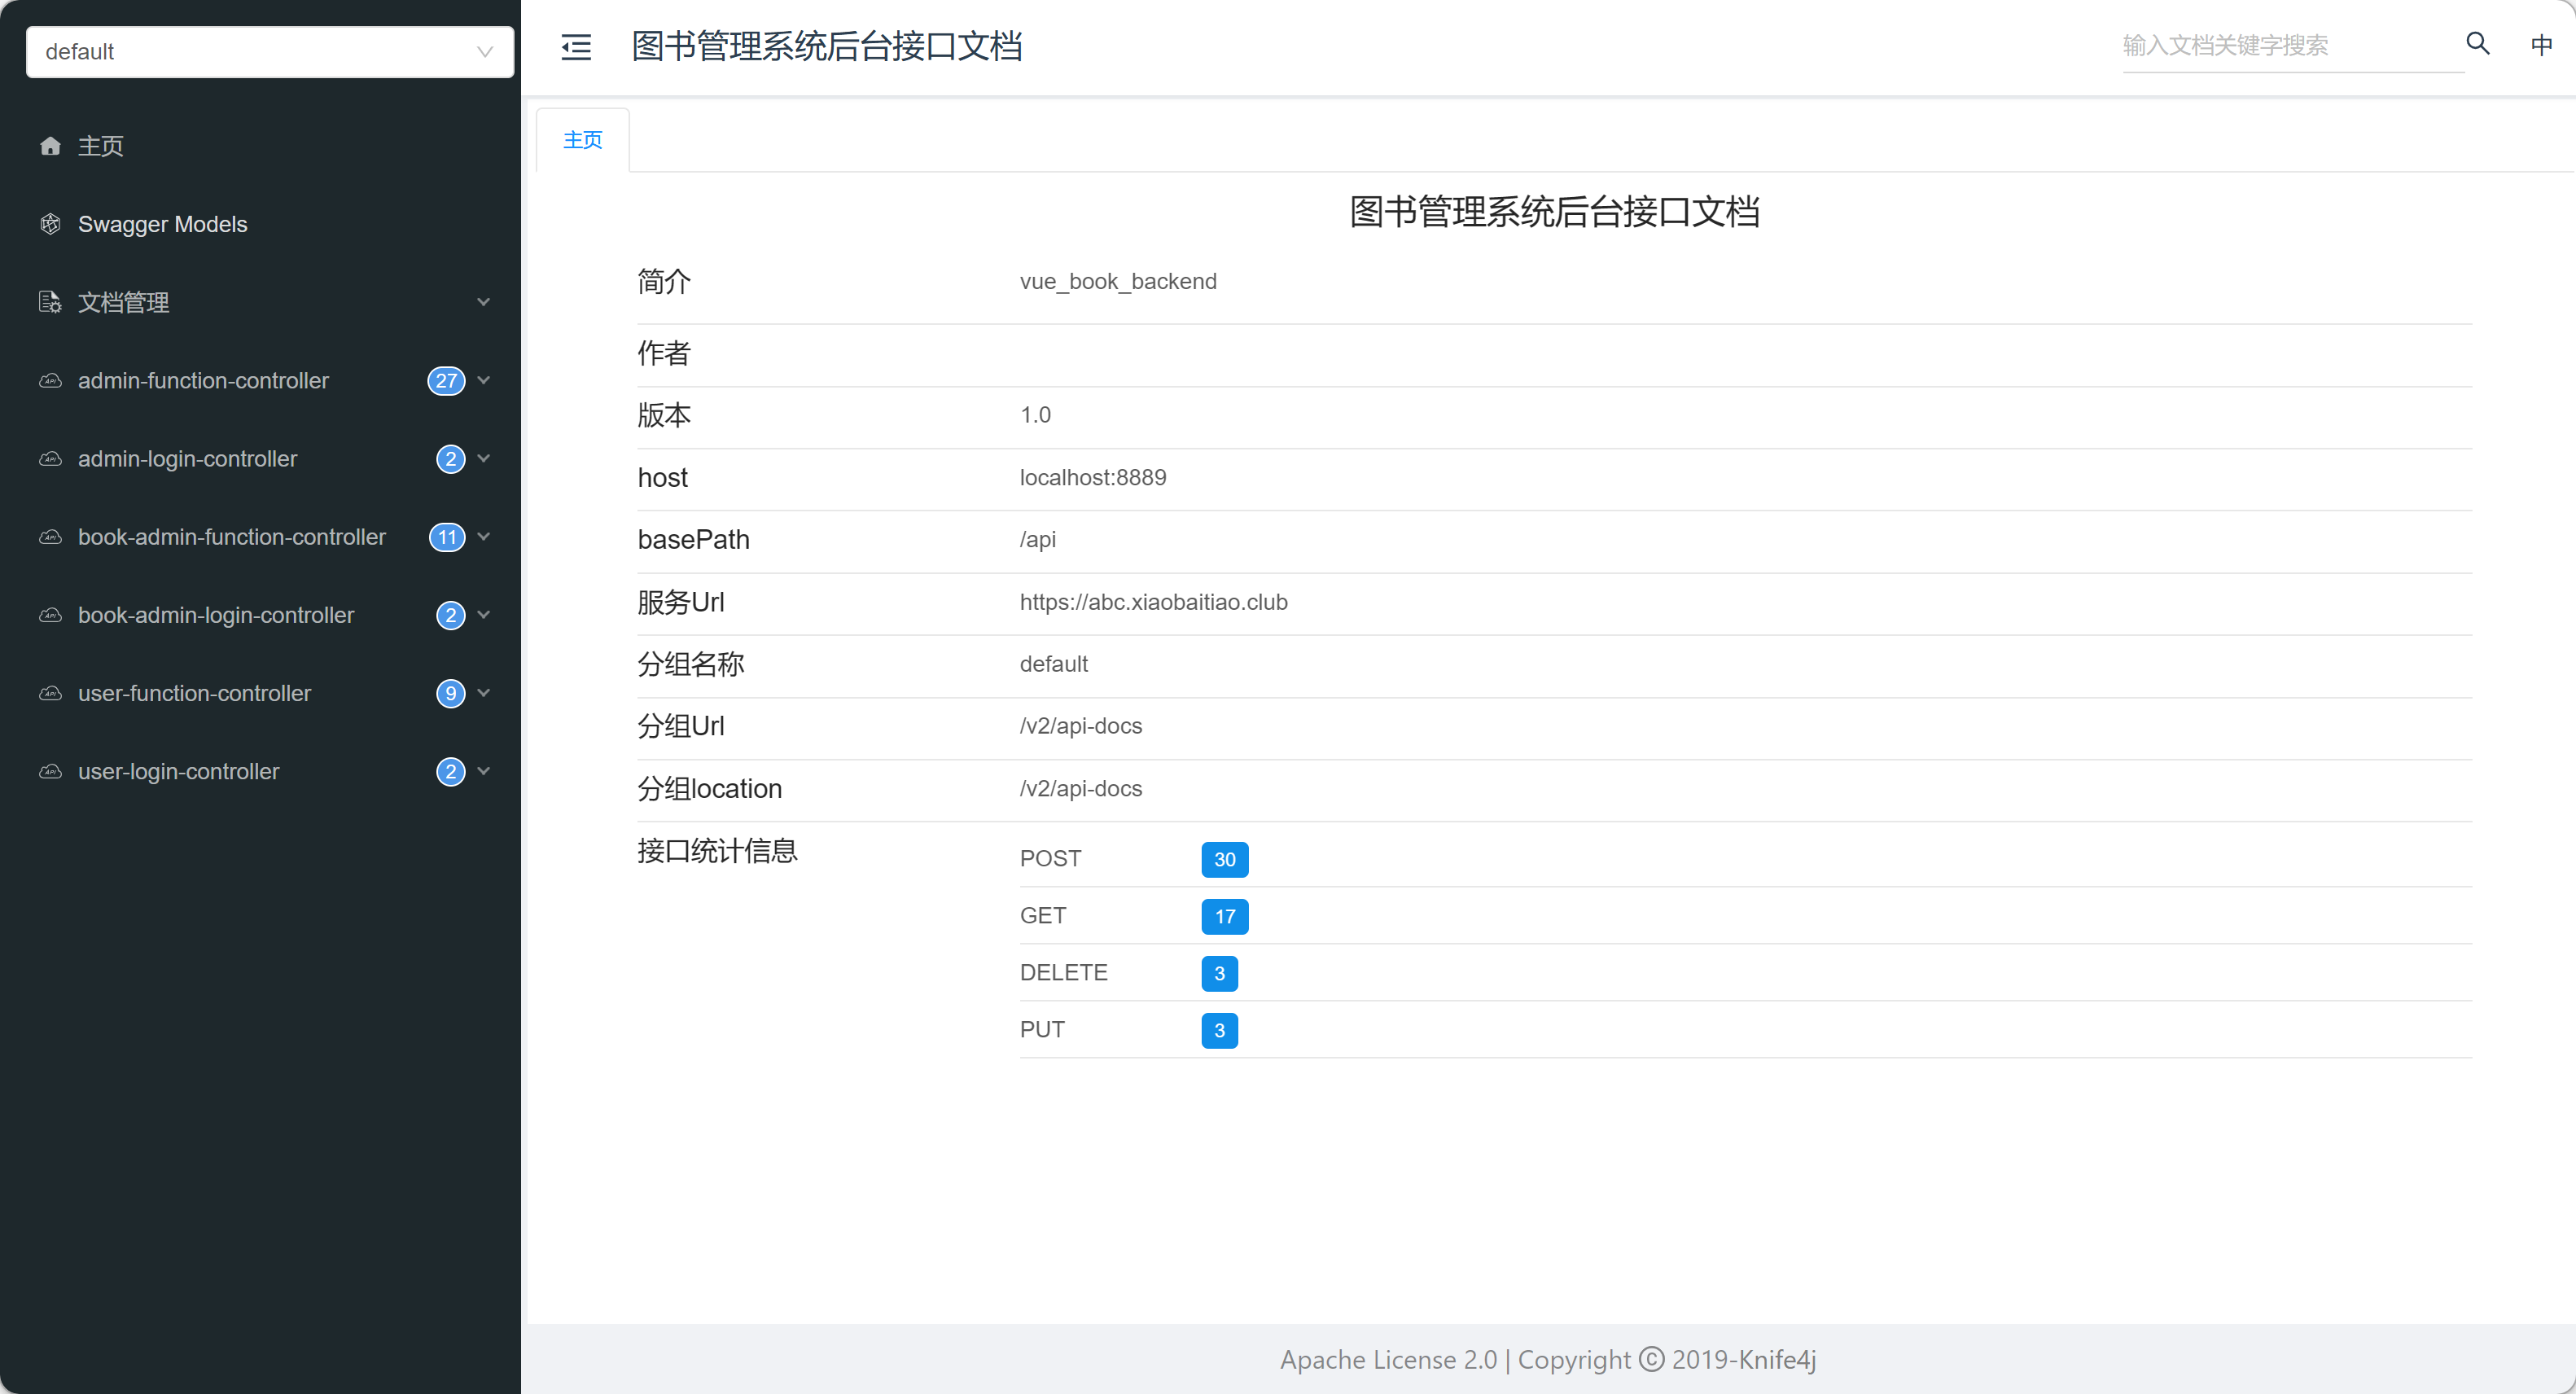Click the POST label in statistics
Image resolution: width=2576 pixels, height=1394 pixels.
tap(1050, 859)
